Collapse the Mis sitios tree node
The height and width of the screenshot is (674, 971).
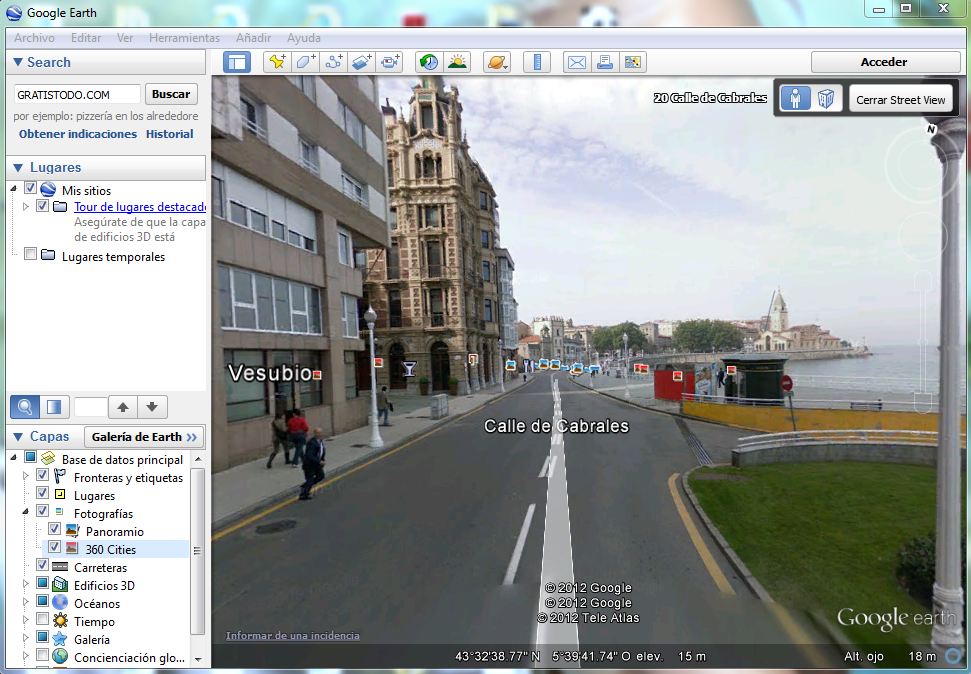pyautogui.click(x=14, y=189)
